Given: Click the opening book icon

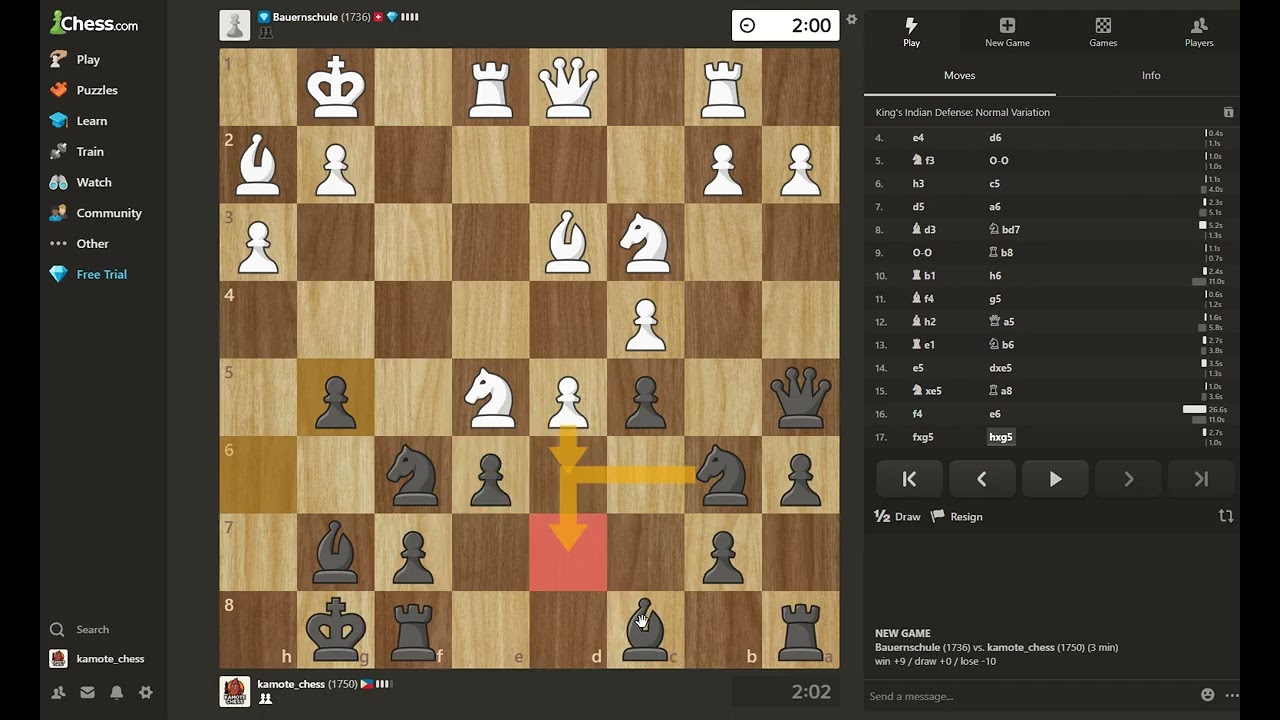Looking at the screenshot, I should pos(1228,112).
